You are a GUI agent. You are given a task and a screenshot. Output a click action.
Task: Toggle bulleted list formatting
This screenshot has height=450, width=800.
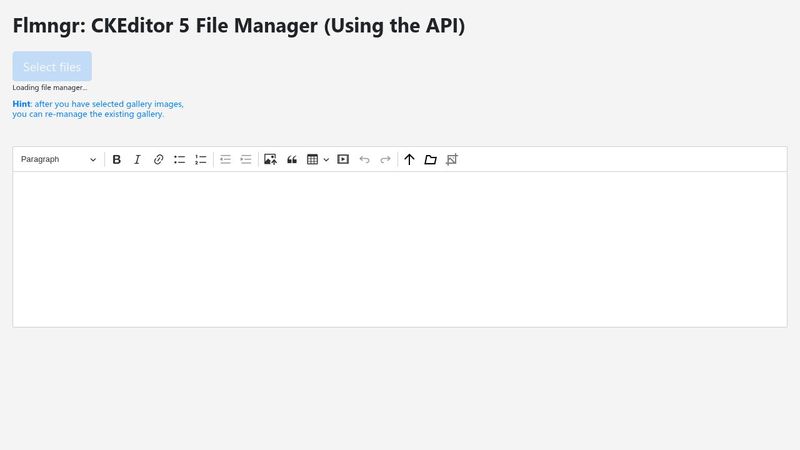click(x=180, y=159)
